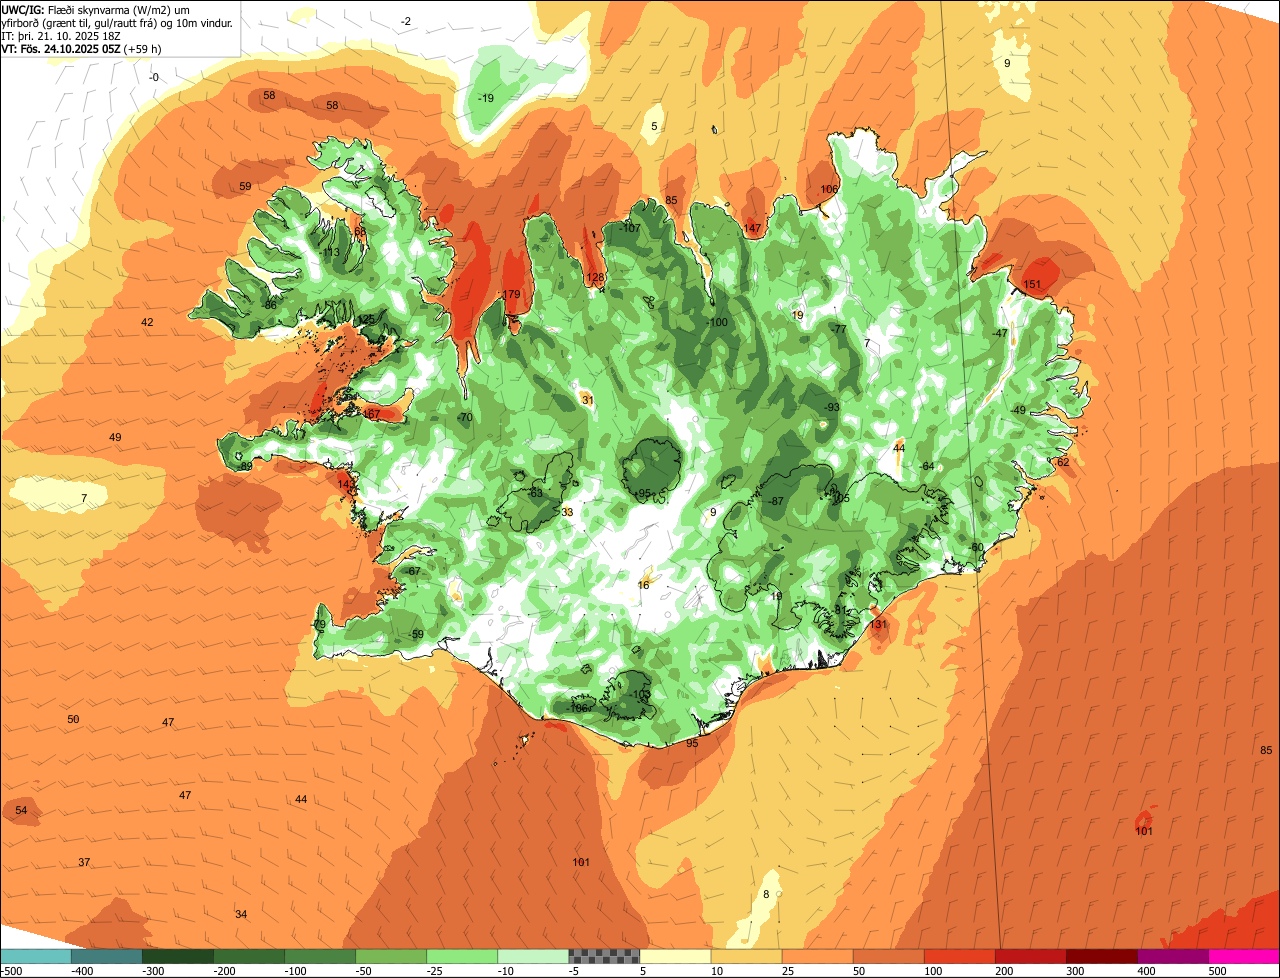The height and width of the screenshot is (978, 1280).
Task: Click the '-79' heat flux value
Action: pos(318,625)
